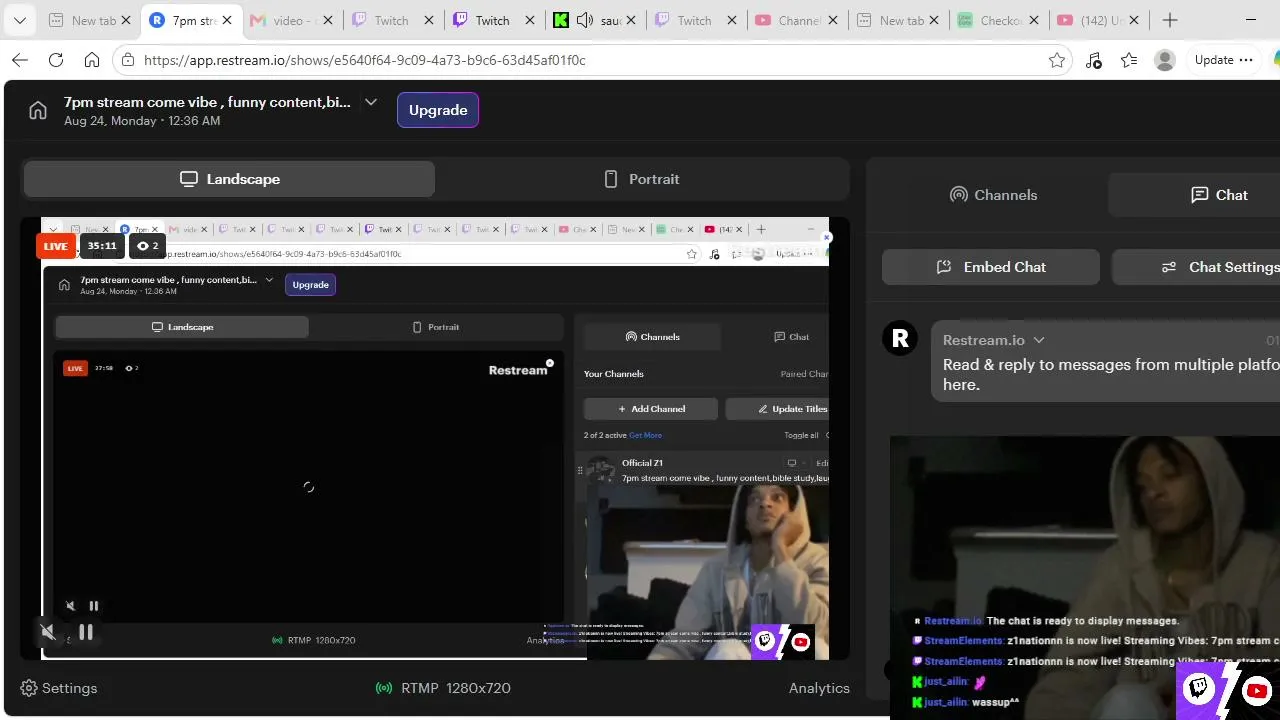Refresh the Restream page
Screen dimensions: 1280x720
tap(56, 60)
